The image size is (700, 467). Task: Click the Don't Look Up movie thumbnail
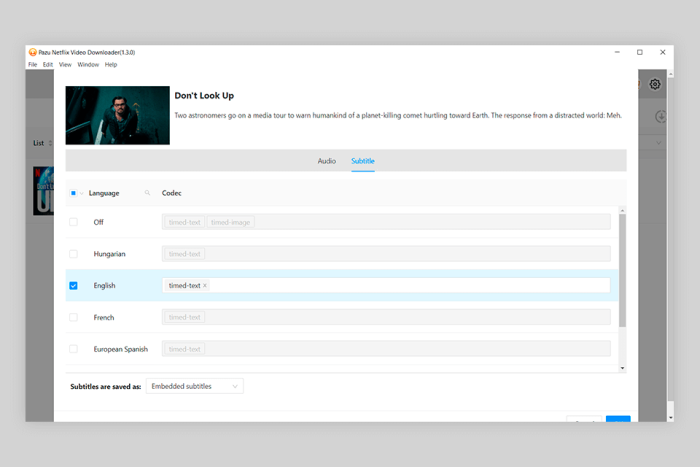point(117,115)
